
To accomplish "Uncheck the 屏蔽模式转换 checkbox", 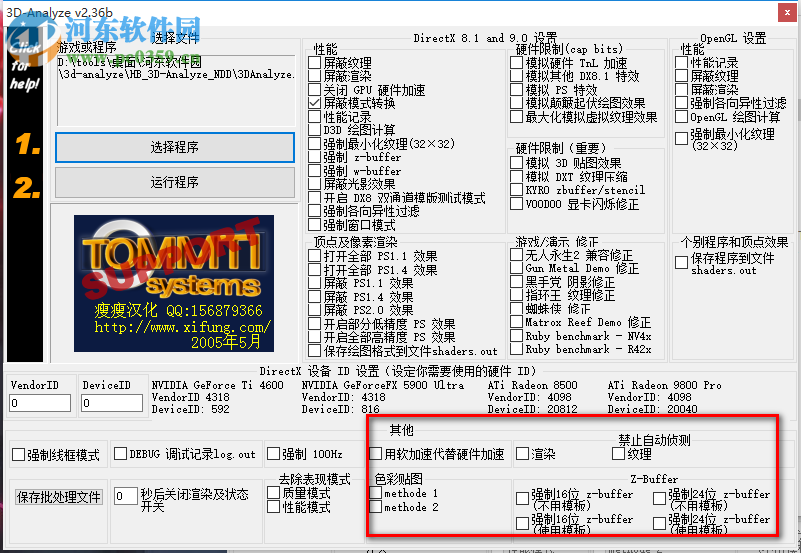I will point(315,103).
